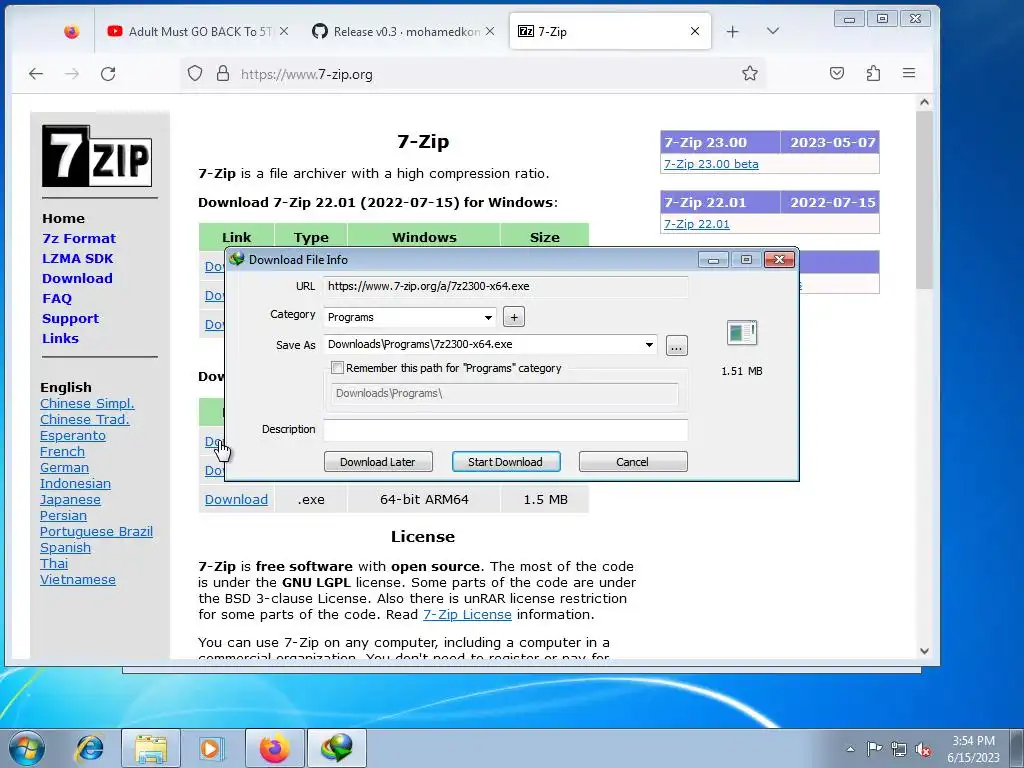
Task: Open the 7-Zip License link
Action: (x=467, y=615)
